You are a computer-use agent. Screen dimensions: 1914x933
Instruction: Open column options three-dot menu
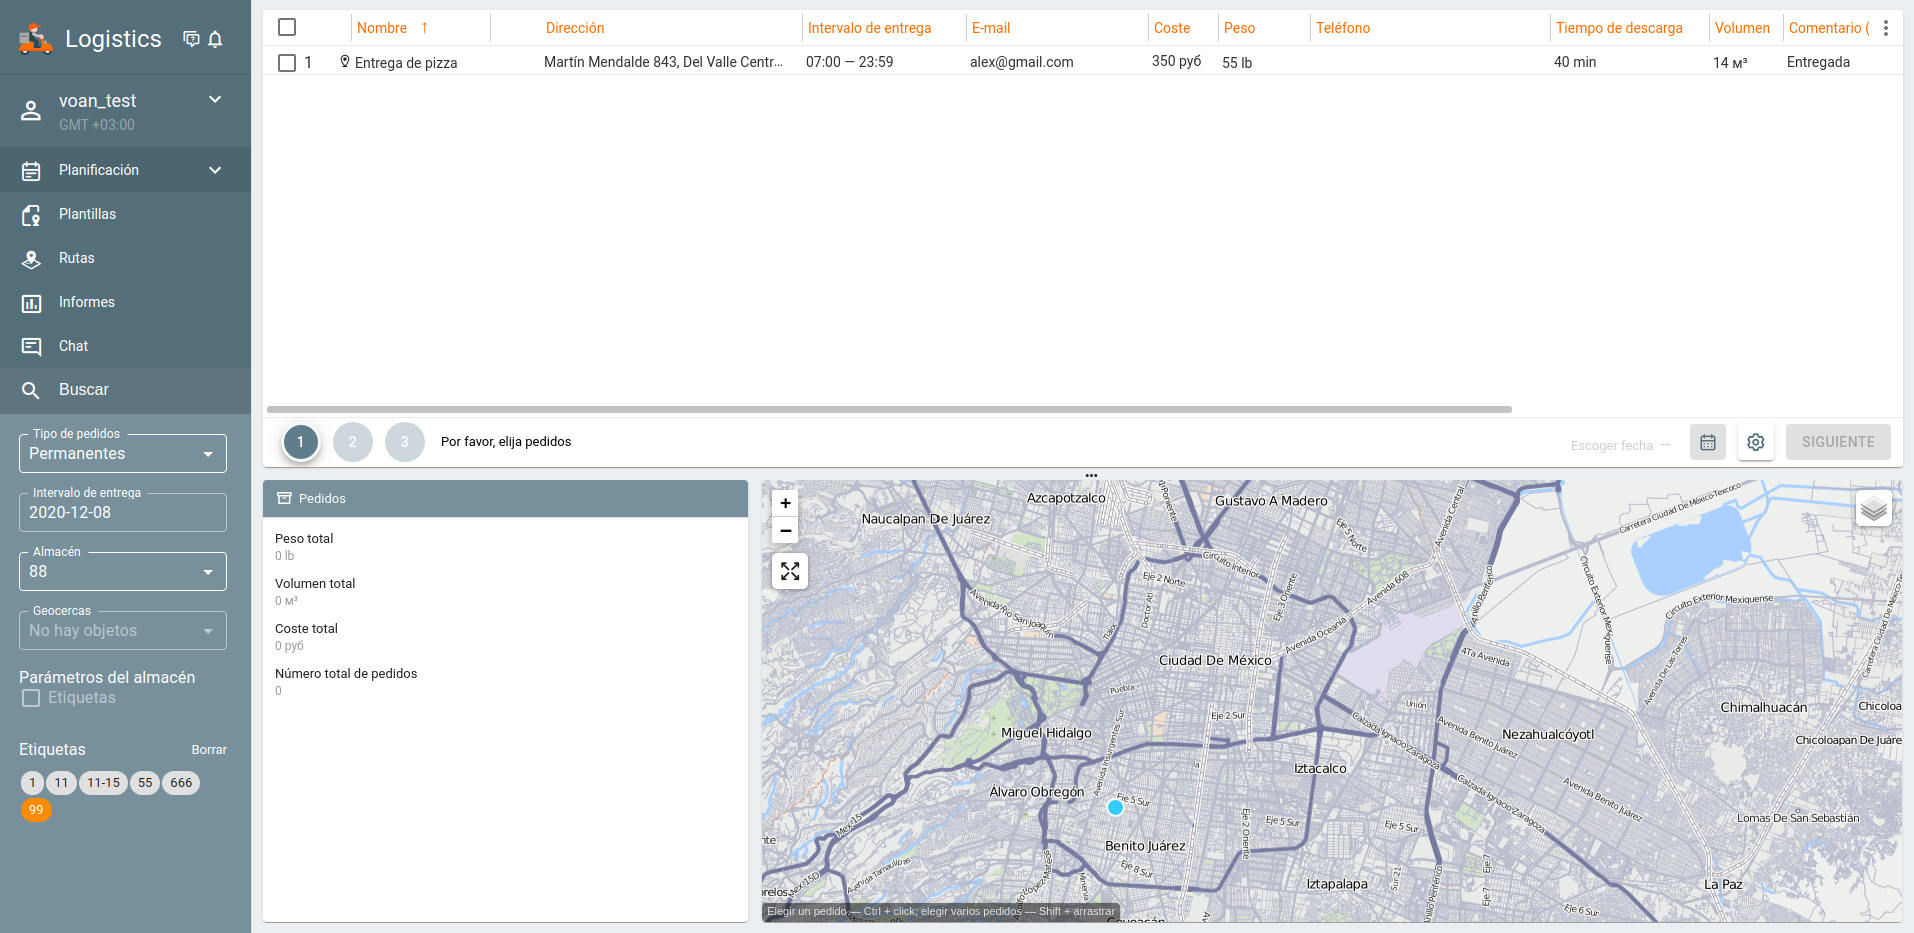pos(1885,28)
